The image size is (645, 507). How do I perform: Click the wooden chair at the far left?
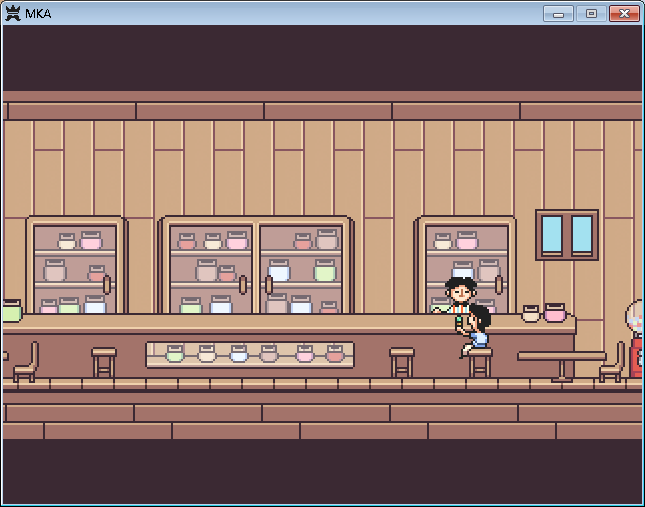pyautogui.click(x=26, y=362)
